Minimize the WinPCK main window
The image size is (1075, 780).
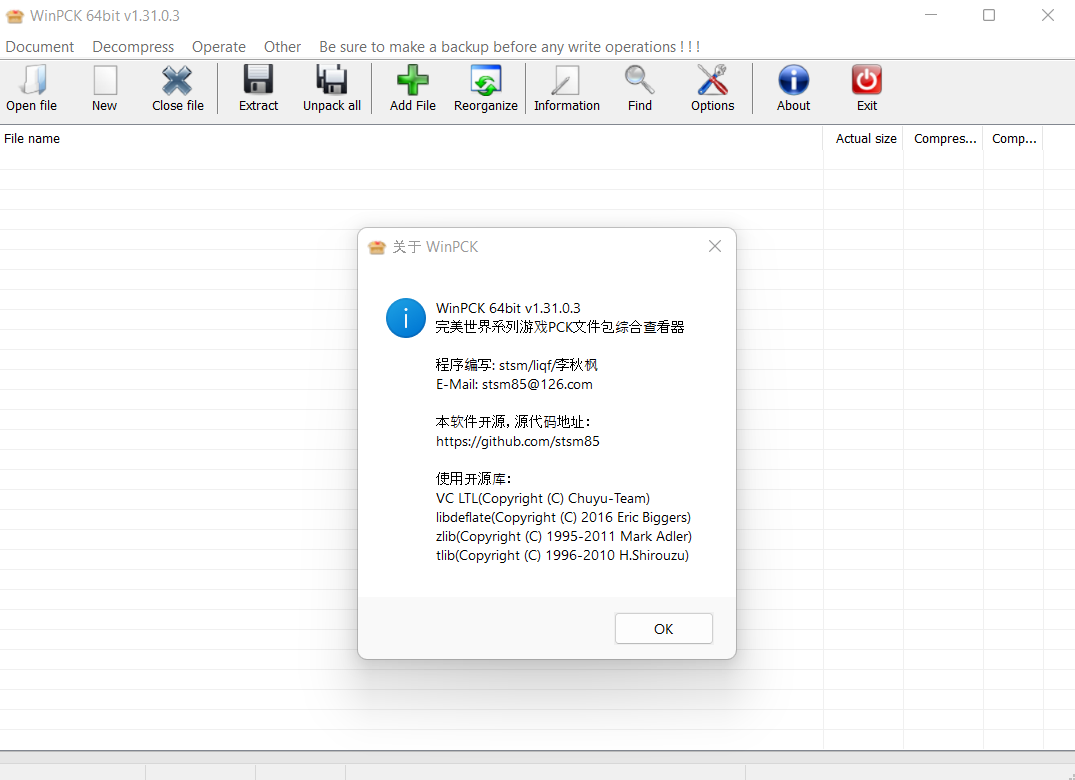(930, 15)
